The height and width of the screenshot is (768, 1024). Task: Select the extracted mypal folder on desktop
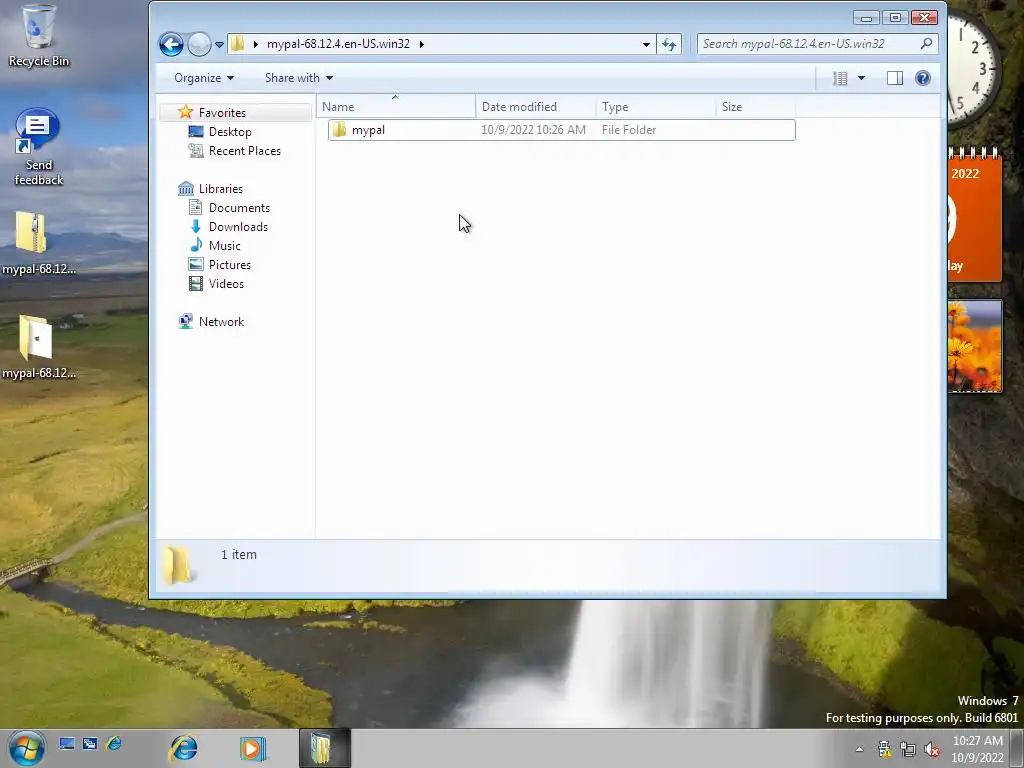(x=38, y=347)
